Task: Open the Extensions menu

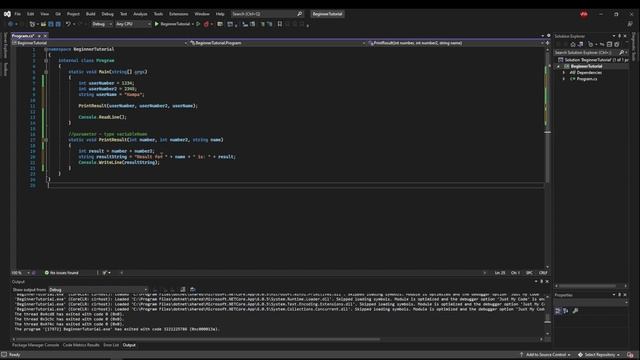Action: point(179,14)
